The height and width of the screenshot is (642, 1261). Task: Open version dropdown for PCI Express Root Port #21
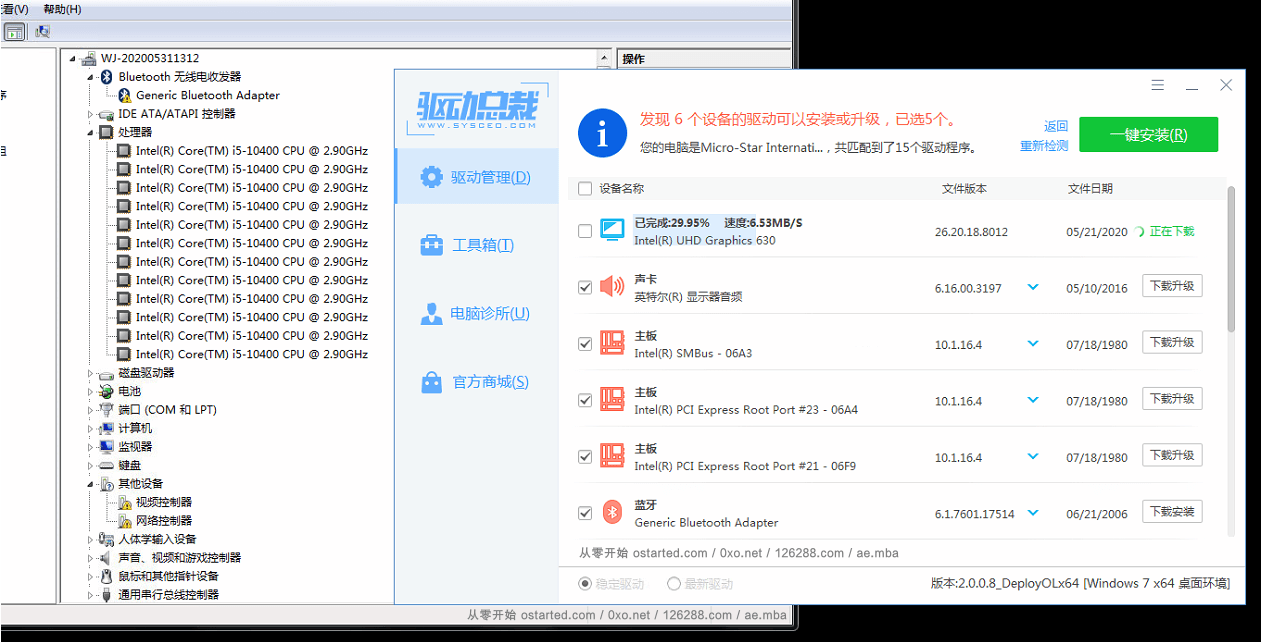click(x=1033, y=456)
